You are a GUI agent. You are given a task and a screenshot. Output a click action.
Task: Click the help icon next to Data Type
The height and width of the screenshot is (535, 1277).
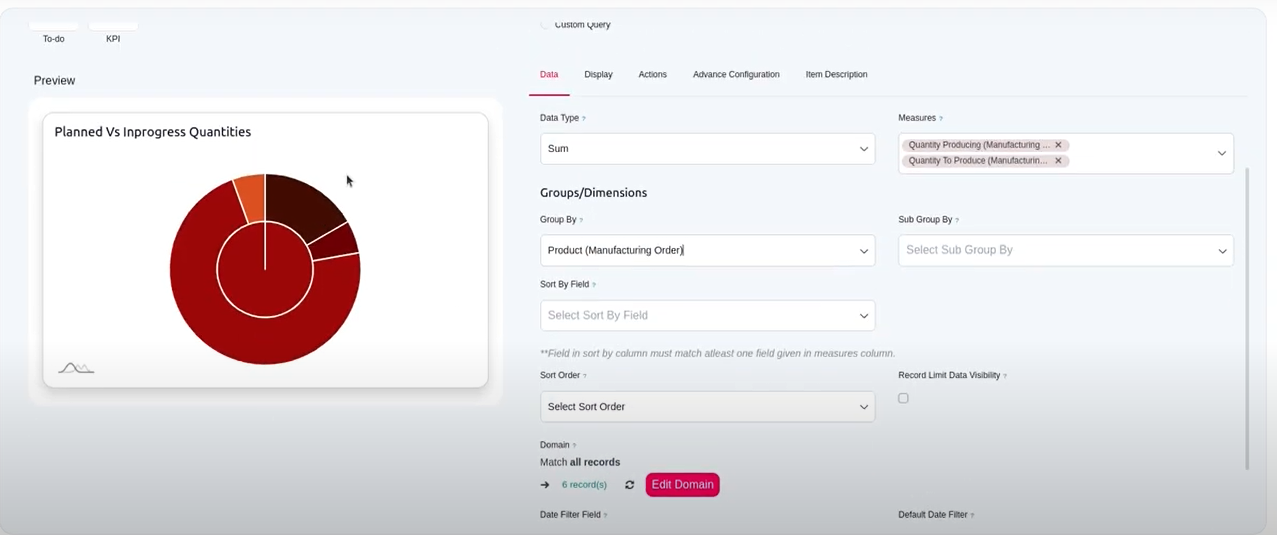pyautogui.click(x=584, y=118)
